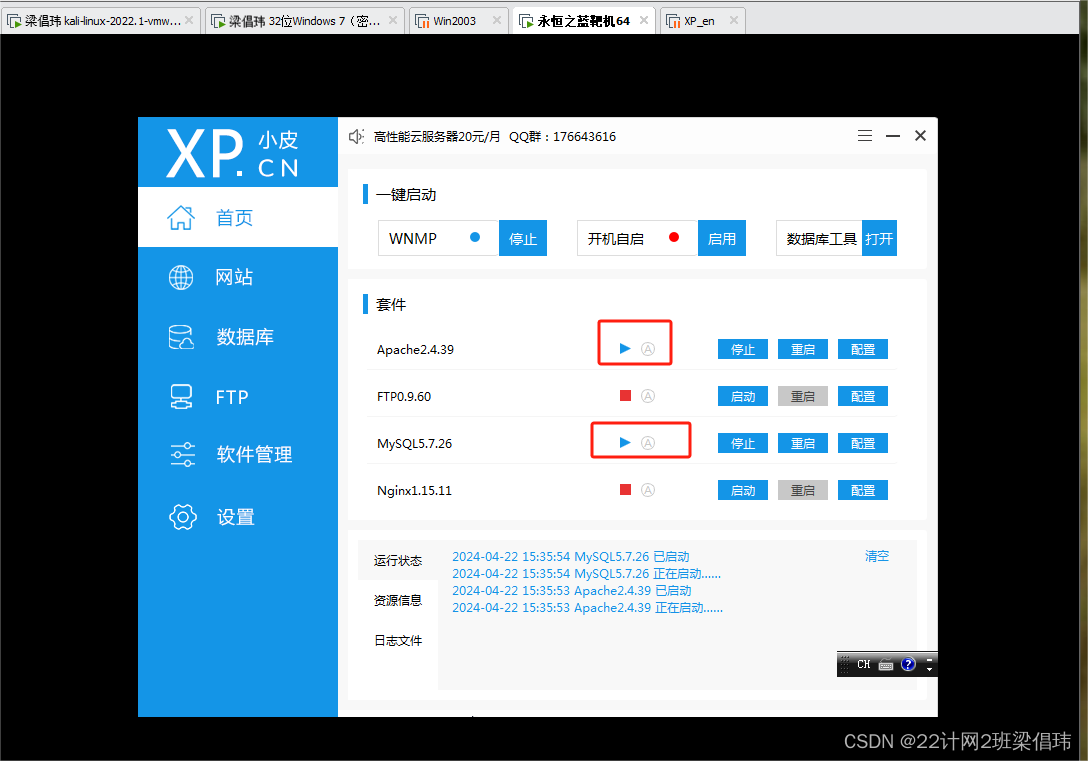Open MySQL5.7.26 配置 settings
The width and height of the screenshot is (1088, 761).
pyautogui.click(x=862, y=443)
